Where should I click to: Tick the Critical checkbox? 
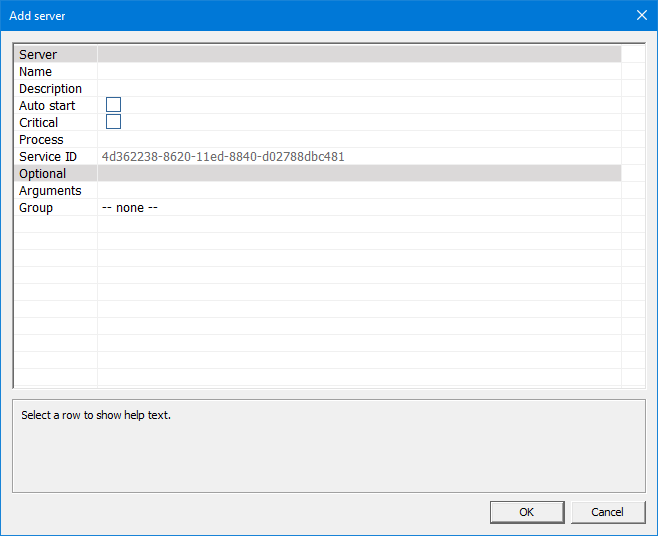click(x=113, y=122)
